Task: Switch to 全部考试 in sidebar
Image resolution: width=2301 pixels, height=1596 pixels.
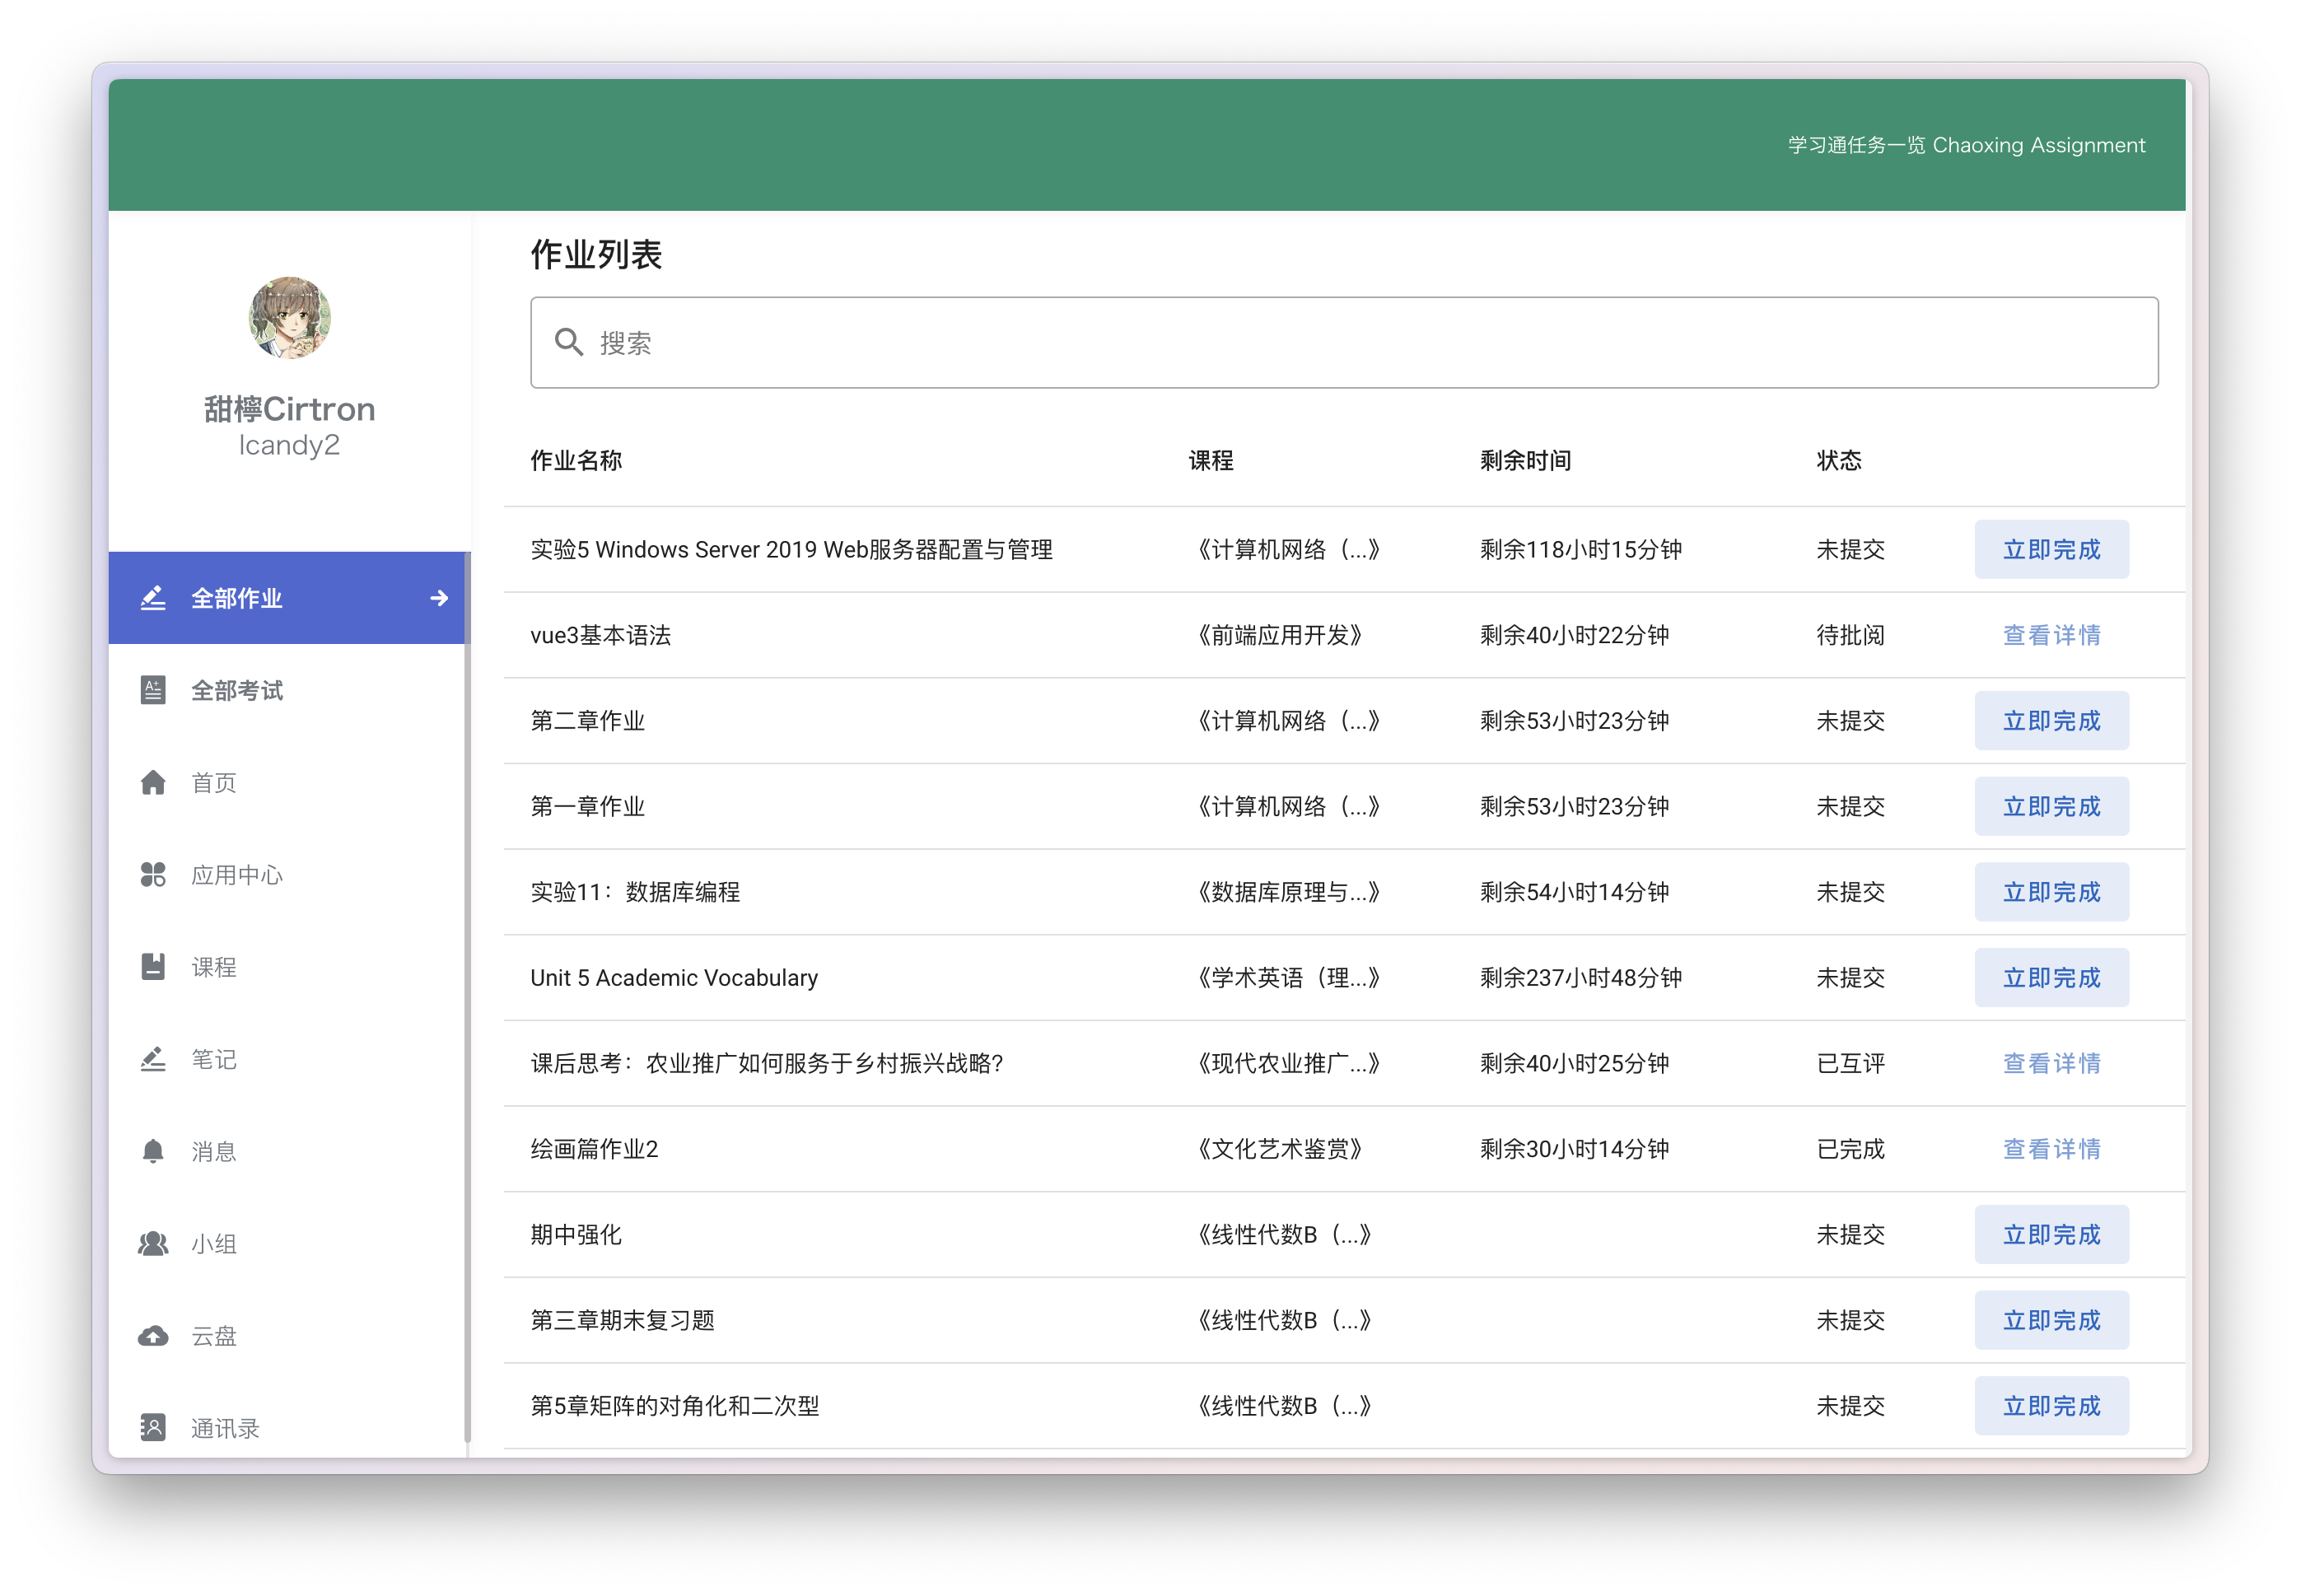Action: (237, 690)
